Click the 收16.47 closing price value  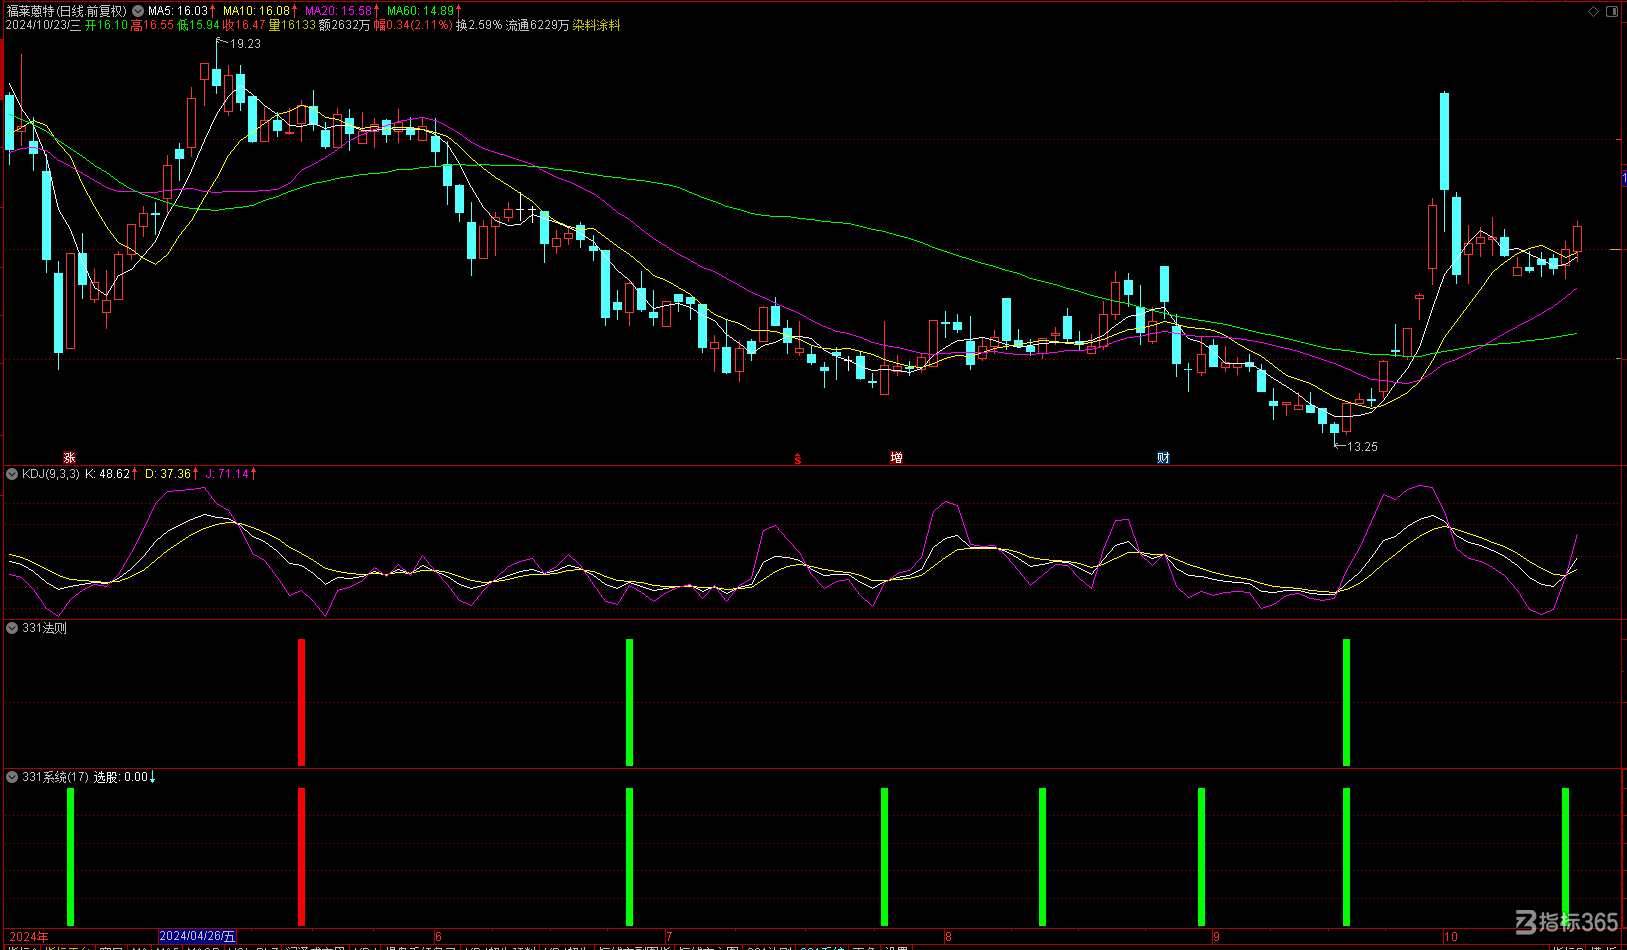pos(244,25)
